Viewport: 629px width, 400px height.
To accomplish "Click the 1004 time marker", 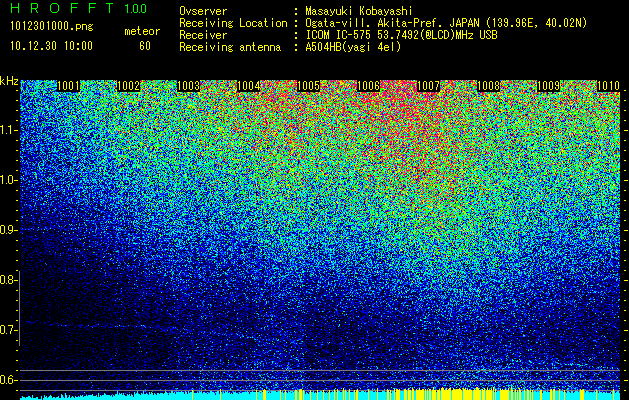I will [x=249, y=86].
